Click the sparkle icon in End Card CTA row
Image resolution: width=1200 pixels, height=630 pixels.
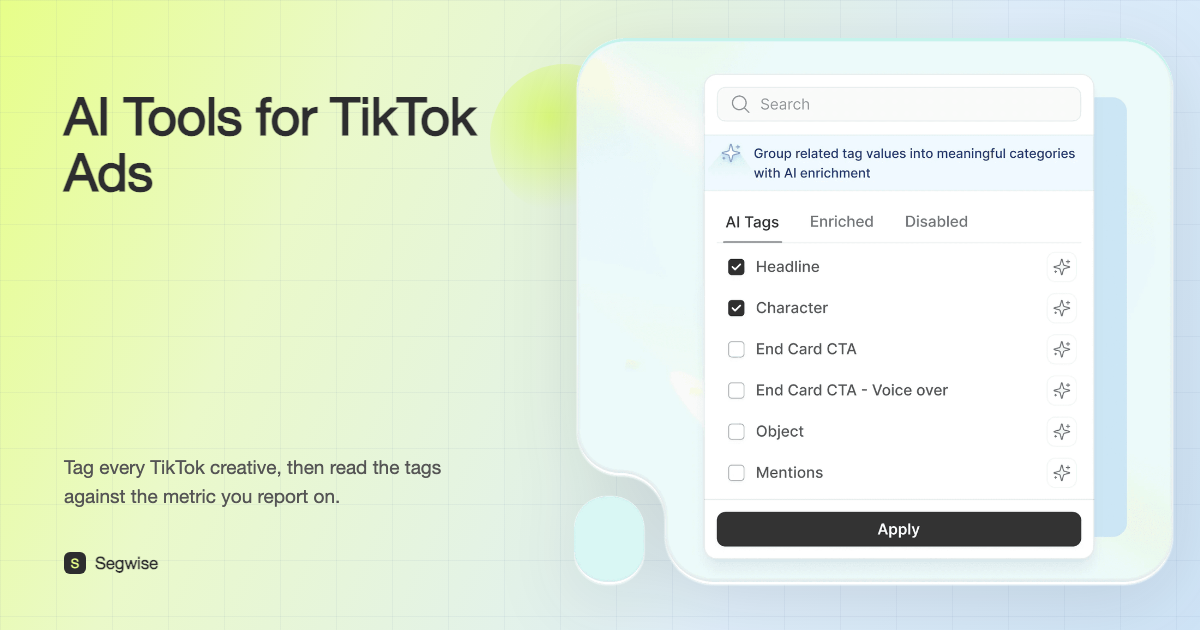pyautogui.click(x=1062, y=349)
